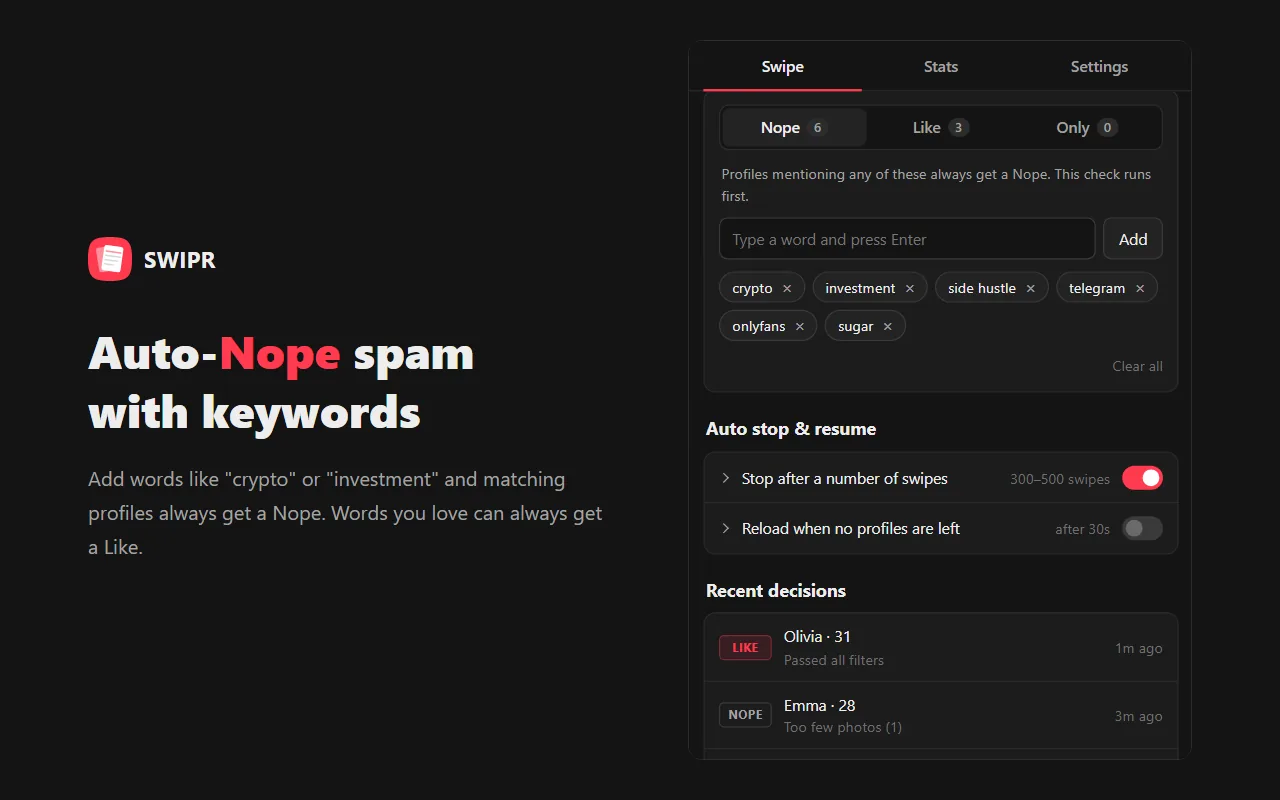Screen dimensions: 1280x800
Task: Click the 3m ago timestamp
Action: point(1139,716)
